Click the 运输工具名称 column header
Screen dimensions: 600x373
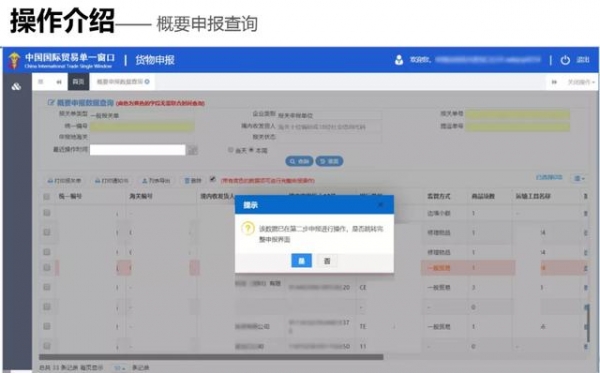[533, 196]
